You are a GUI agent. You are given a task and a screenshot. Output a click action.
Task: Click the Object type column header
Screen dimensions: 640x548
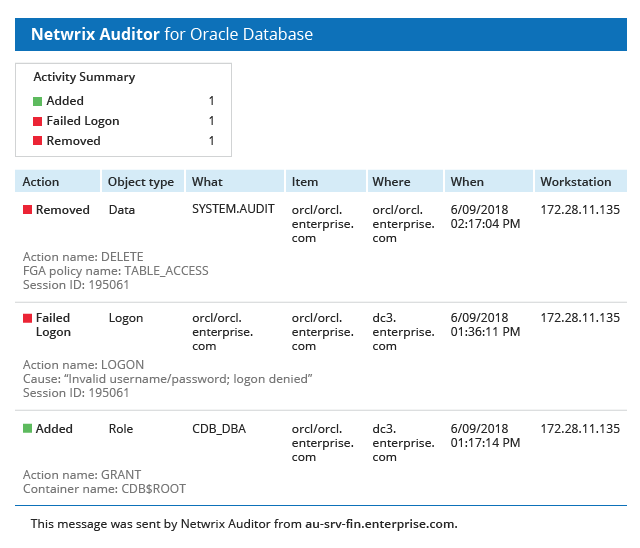click(143, 181)
